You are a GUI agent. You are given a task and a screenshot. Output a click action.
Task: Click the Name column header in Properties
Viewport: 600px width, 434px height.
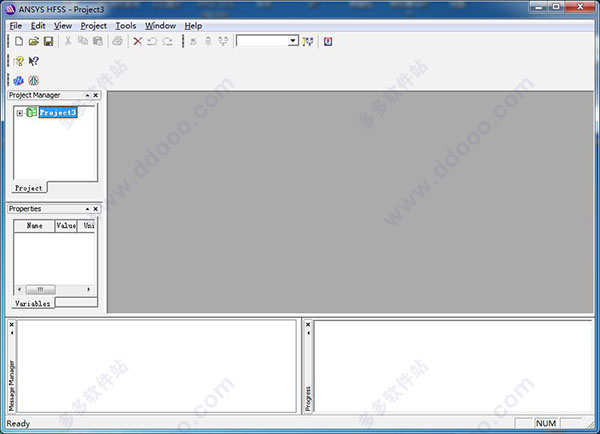tap(34, 225)
